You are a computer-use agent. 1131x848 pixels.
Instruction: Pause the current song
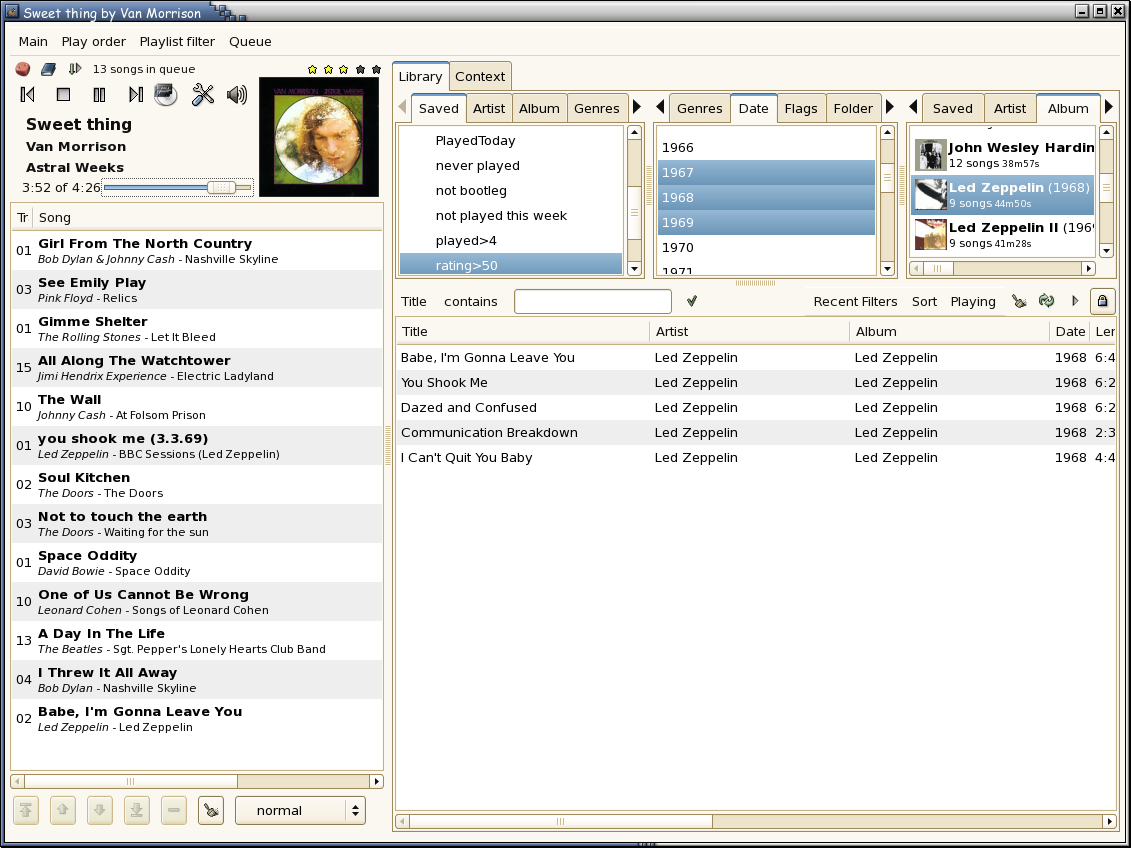(x=99, y=95)
